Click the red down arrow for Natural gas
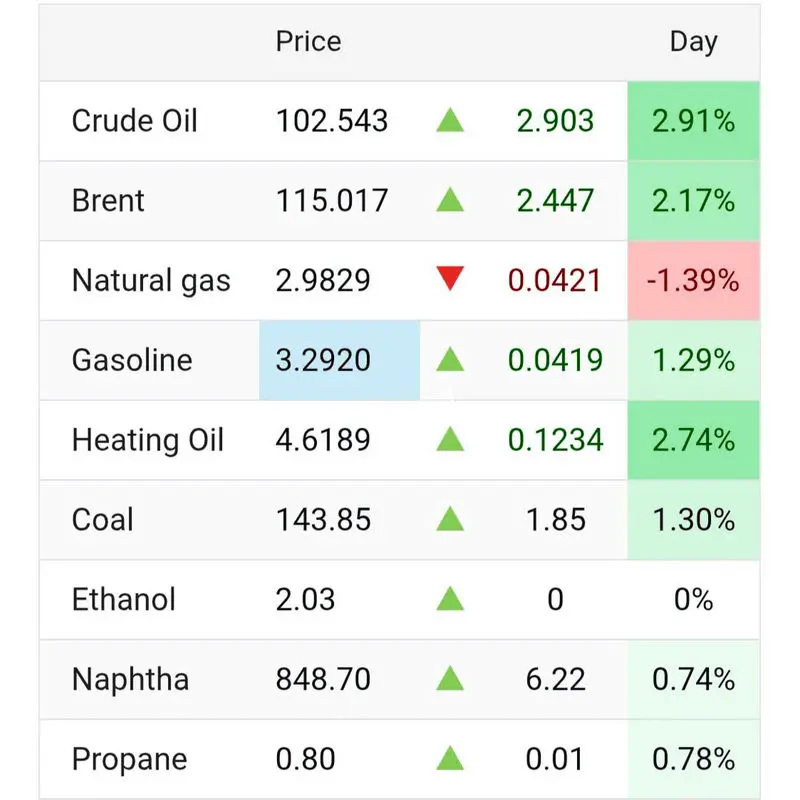Viewport: 800px width, 800px height. click(x=450, y=280)
